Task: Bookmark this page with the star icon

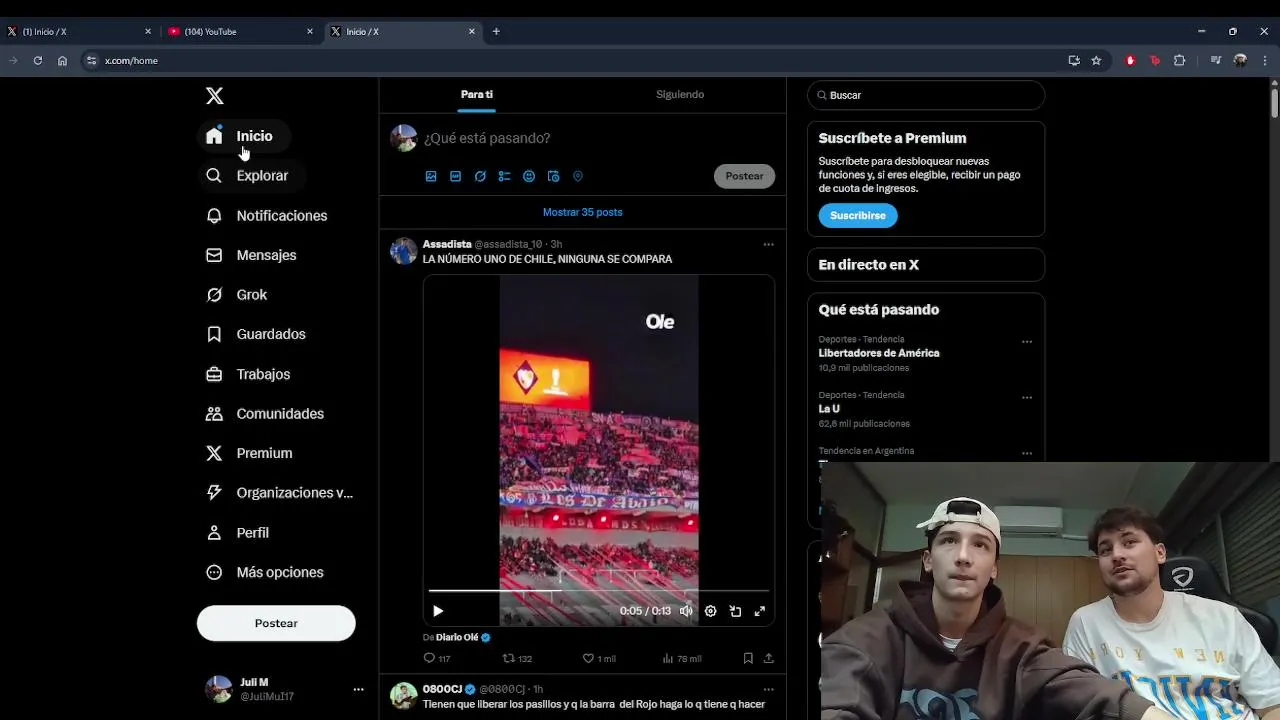Action: tap(1096, 60)
